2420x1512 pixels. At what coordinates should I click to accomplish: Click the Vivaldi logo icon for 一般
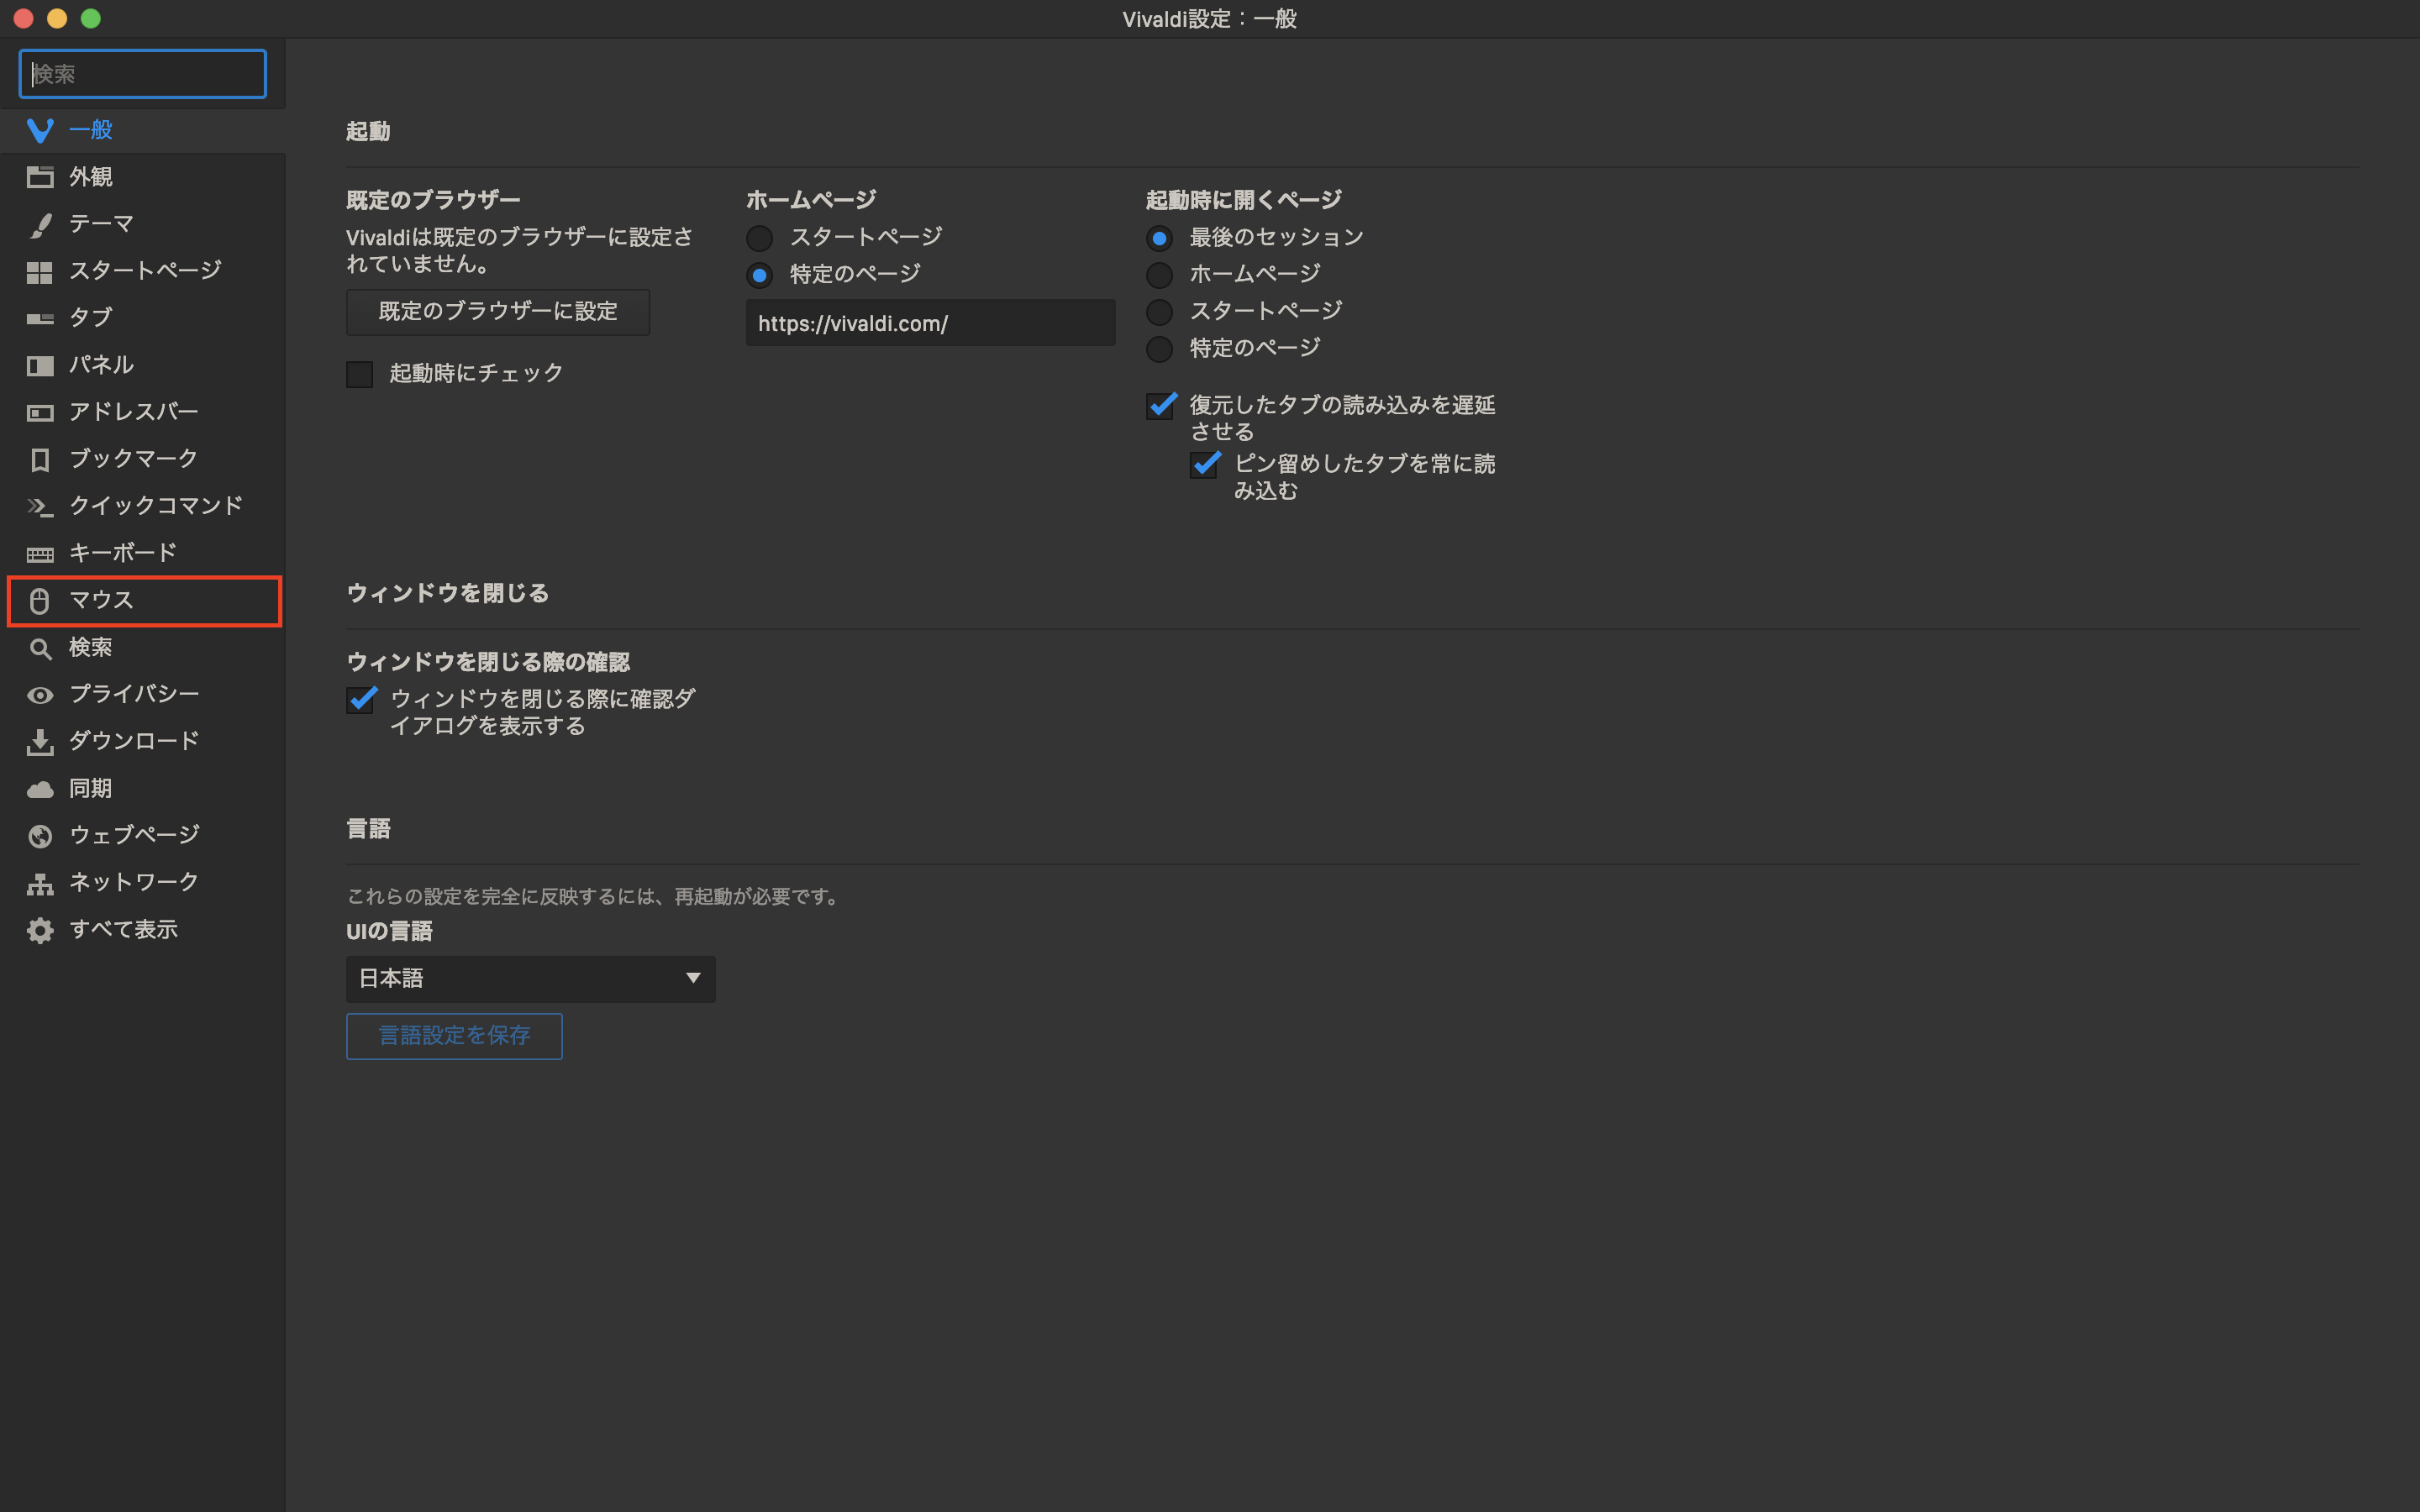[x=40, y=130]
